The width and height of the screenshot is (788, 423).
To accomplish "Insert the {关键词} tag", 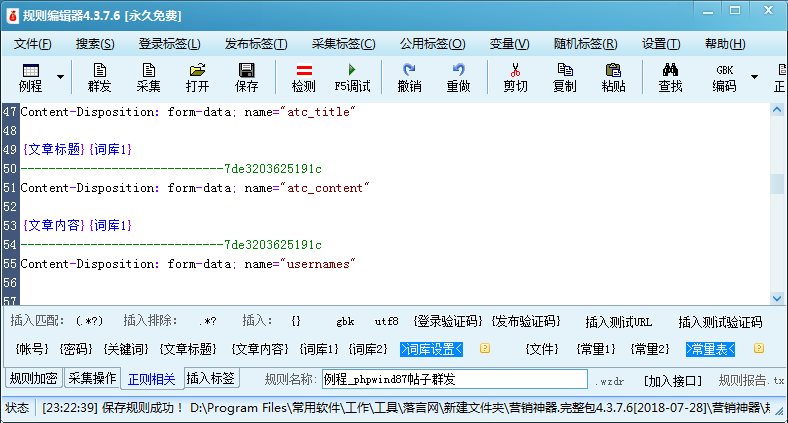I will 126,349.
